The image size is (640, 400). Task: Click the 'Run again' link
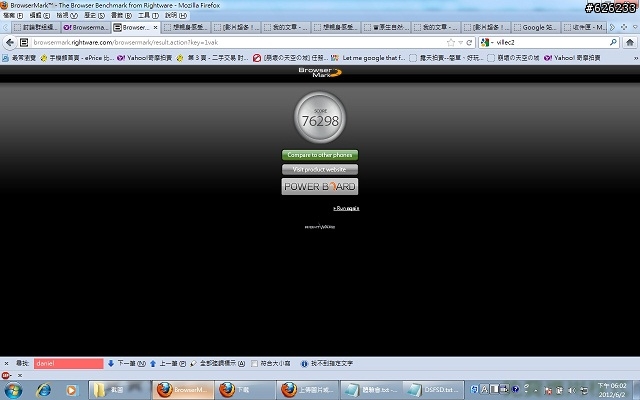pyautogui.click(x=346, y=208)
